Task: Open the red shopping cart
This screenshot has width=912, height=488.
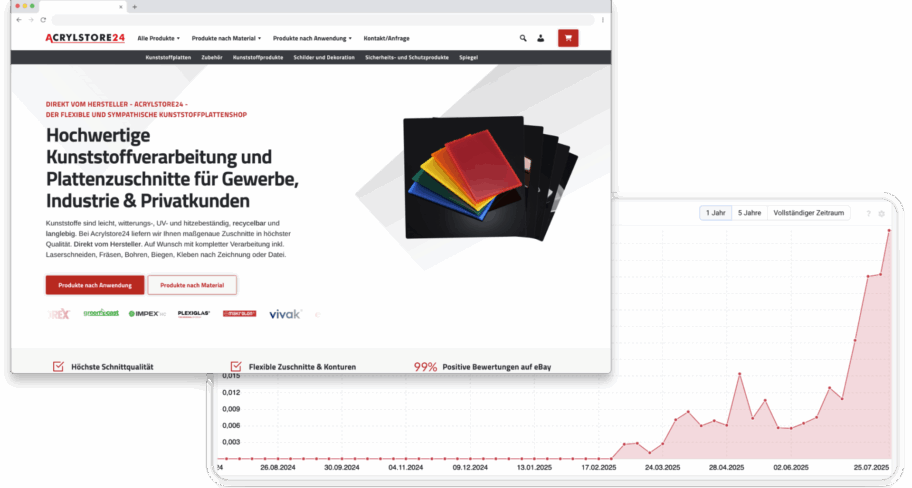Action: point(568,39)
